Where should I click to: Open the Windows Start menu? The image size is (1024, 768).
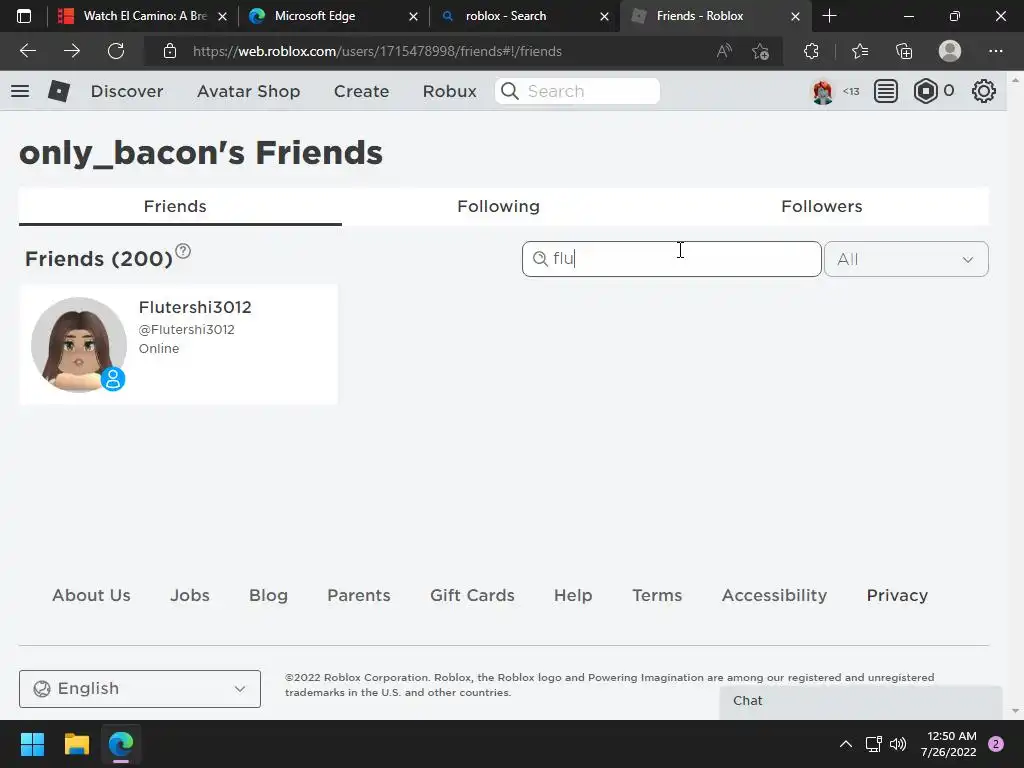[x=32, y=744]
